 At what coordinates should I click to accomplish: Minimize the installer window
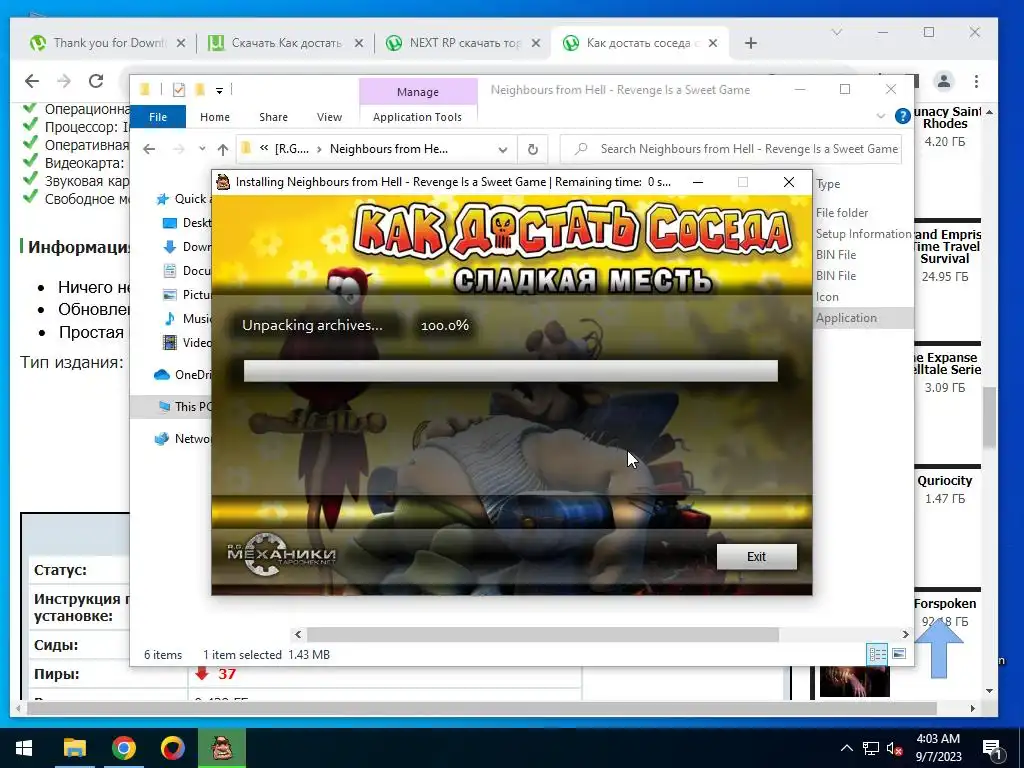click(x=698, y=182)
